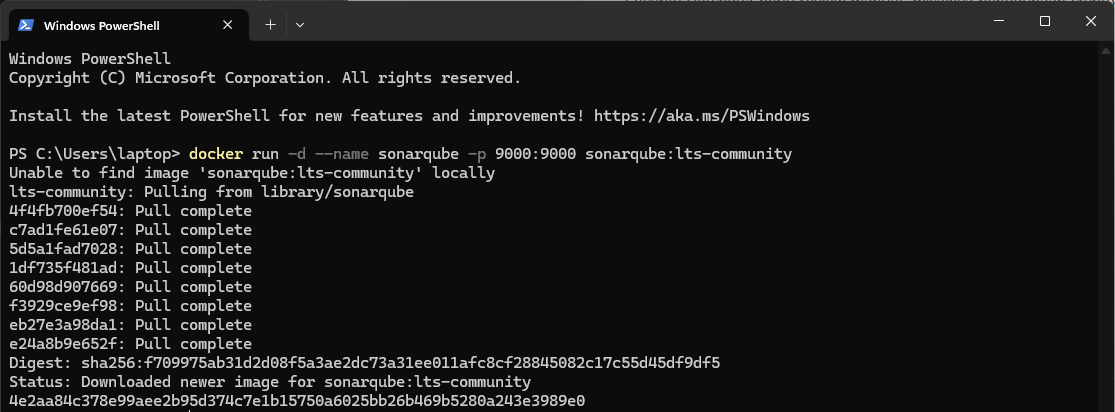This screenshot has height=412, width=1115.
Task: Click the PowerShell icon in the tab
Action: click(x=27, y=25)
